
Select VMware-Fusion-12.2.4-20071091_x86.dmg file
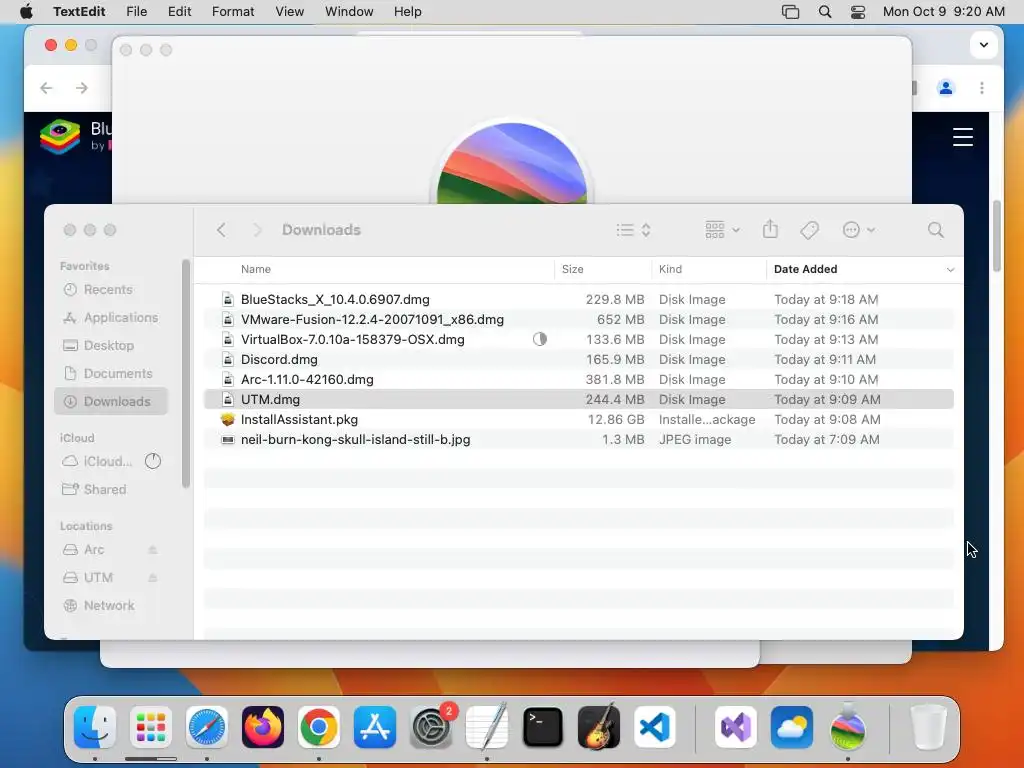579,319
